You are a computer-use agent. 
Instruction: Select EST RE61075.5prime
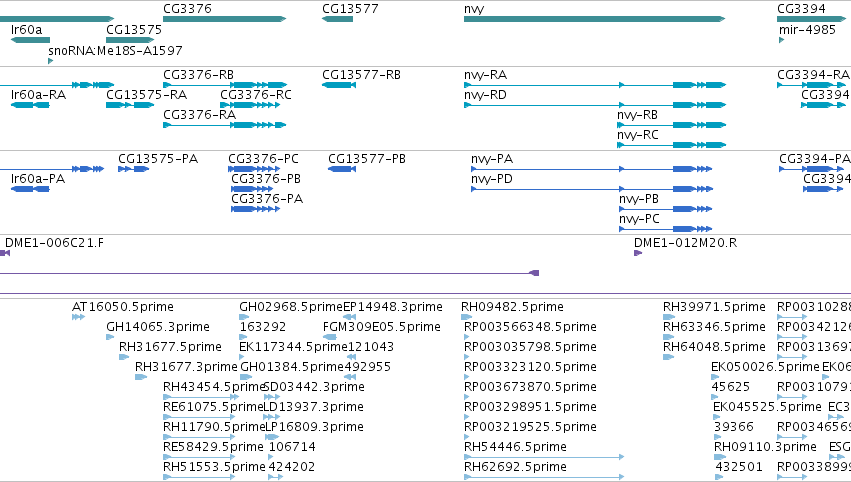(x=199, y=417)
